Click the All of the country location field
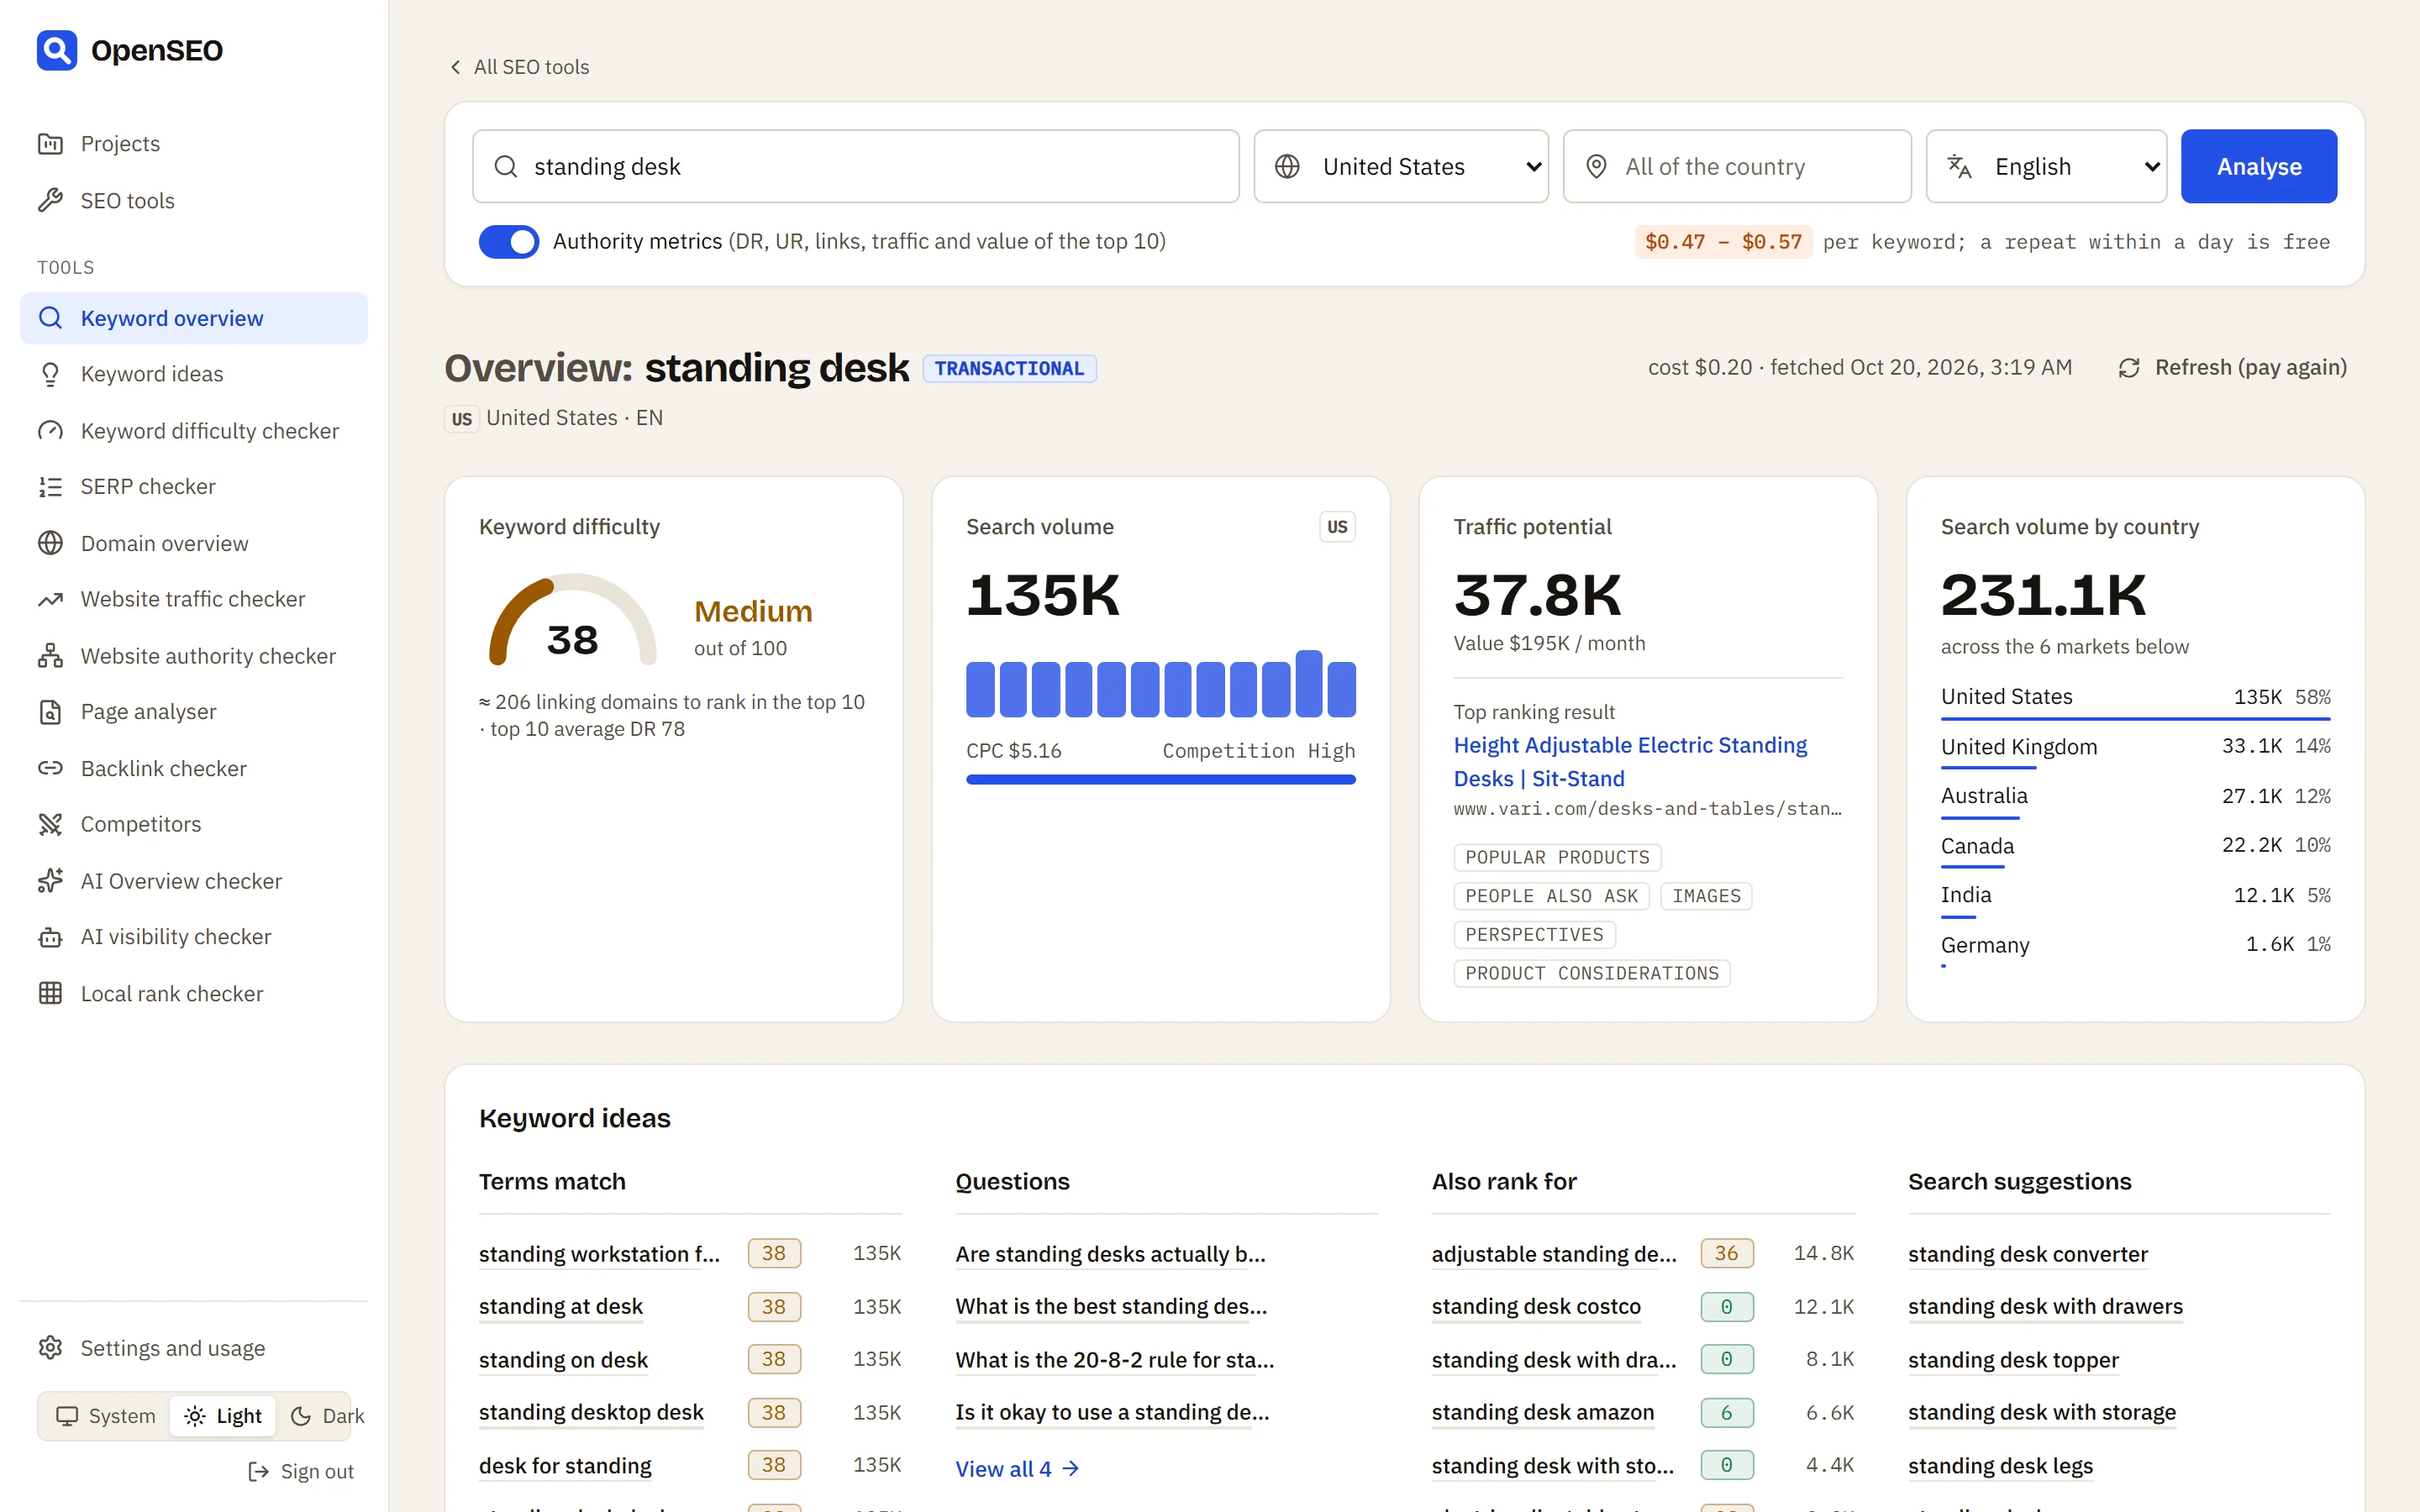Image resolution: width=2420 pixels, height=1512 pixels. pos(1737,166)
